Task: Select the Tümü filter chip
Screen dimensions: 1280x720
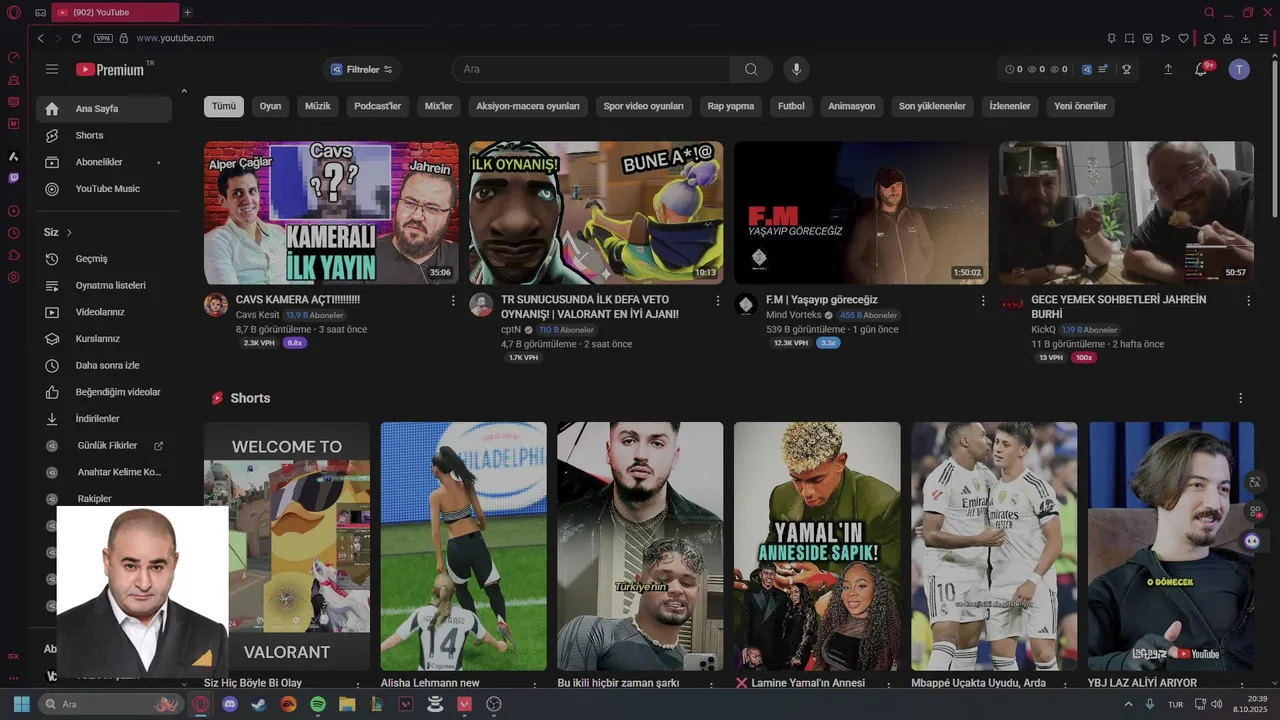Action: point(224,106)
